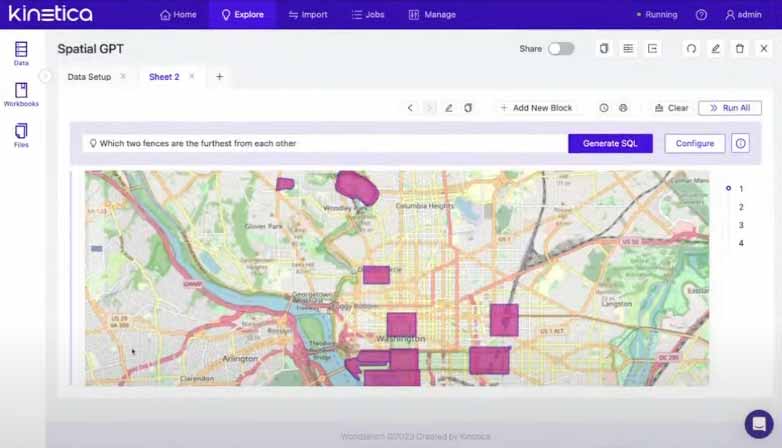Open the chat support bubble

(x=758, y=422)
